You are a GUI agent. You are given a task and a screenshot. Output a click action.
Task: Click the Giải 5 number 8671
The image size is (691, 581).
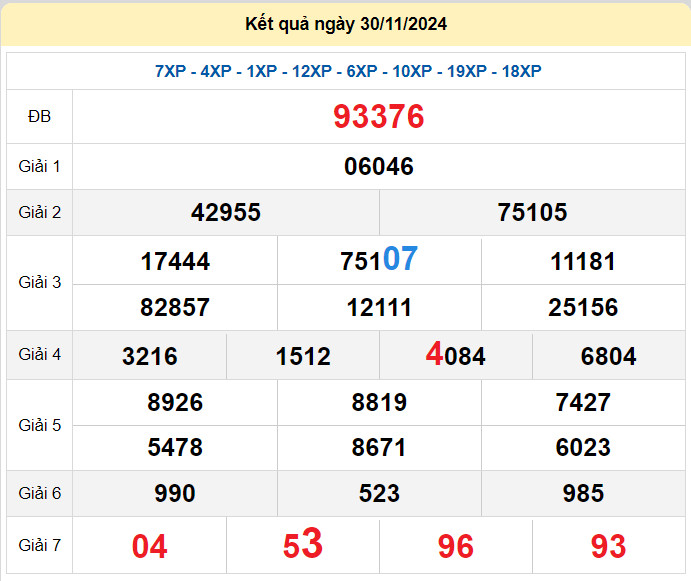pyautogui.click(x=379, y=447)
